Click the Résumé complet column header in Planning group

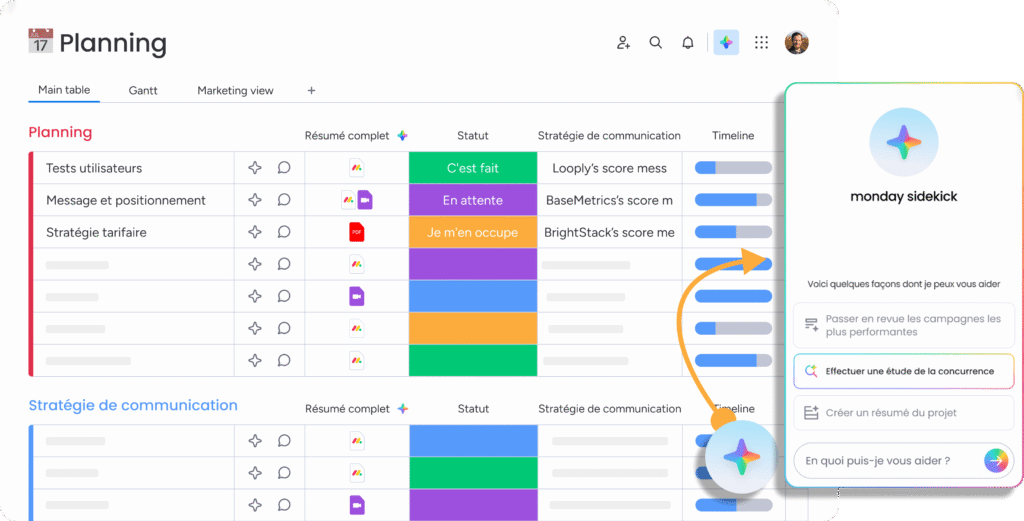(347, 136)
